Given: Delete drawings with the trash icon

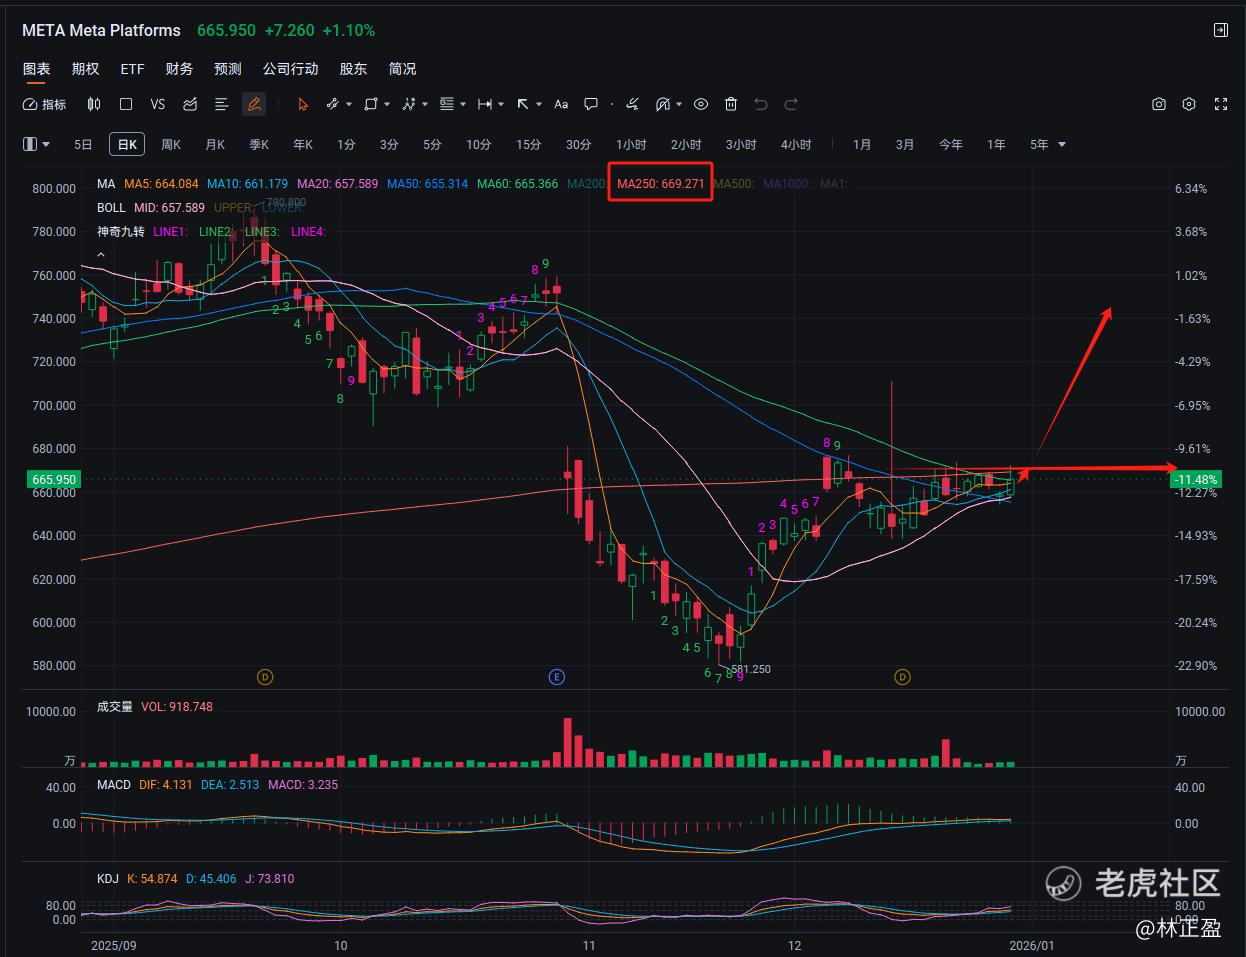Looking at the screenshot, I should pyautogui.click(x=731, y=104).
